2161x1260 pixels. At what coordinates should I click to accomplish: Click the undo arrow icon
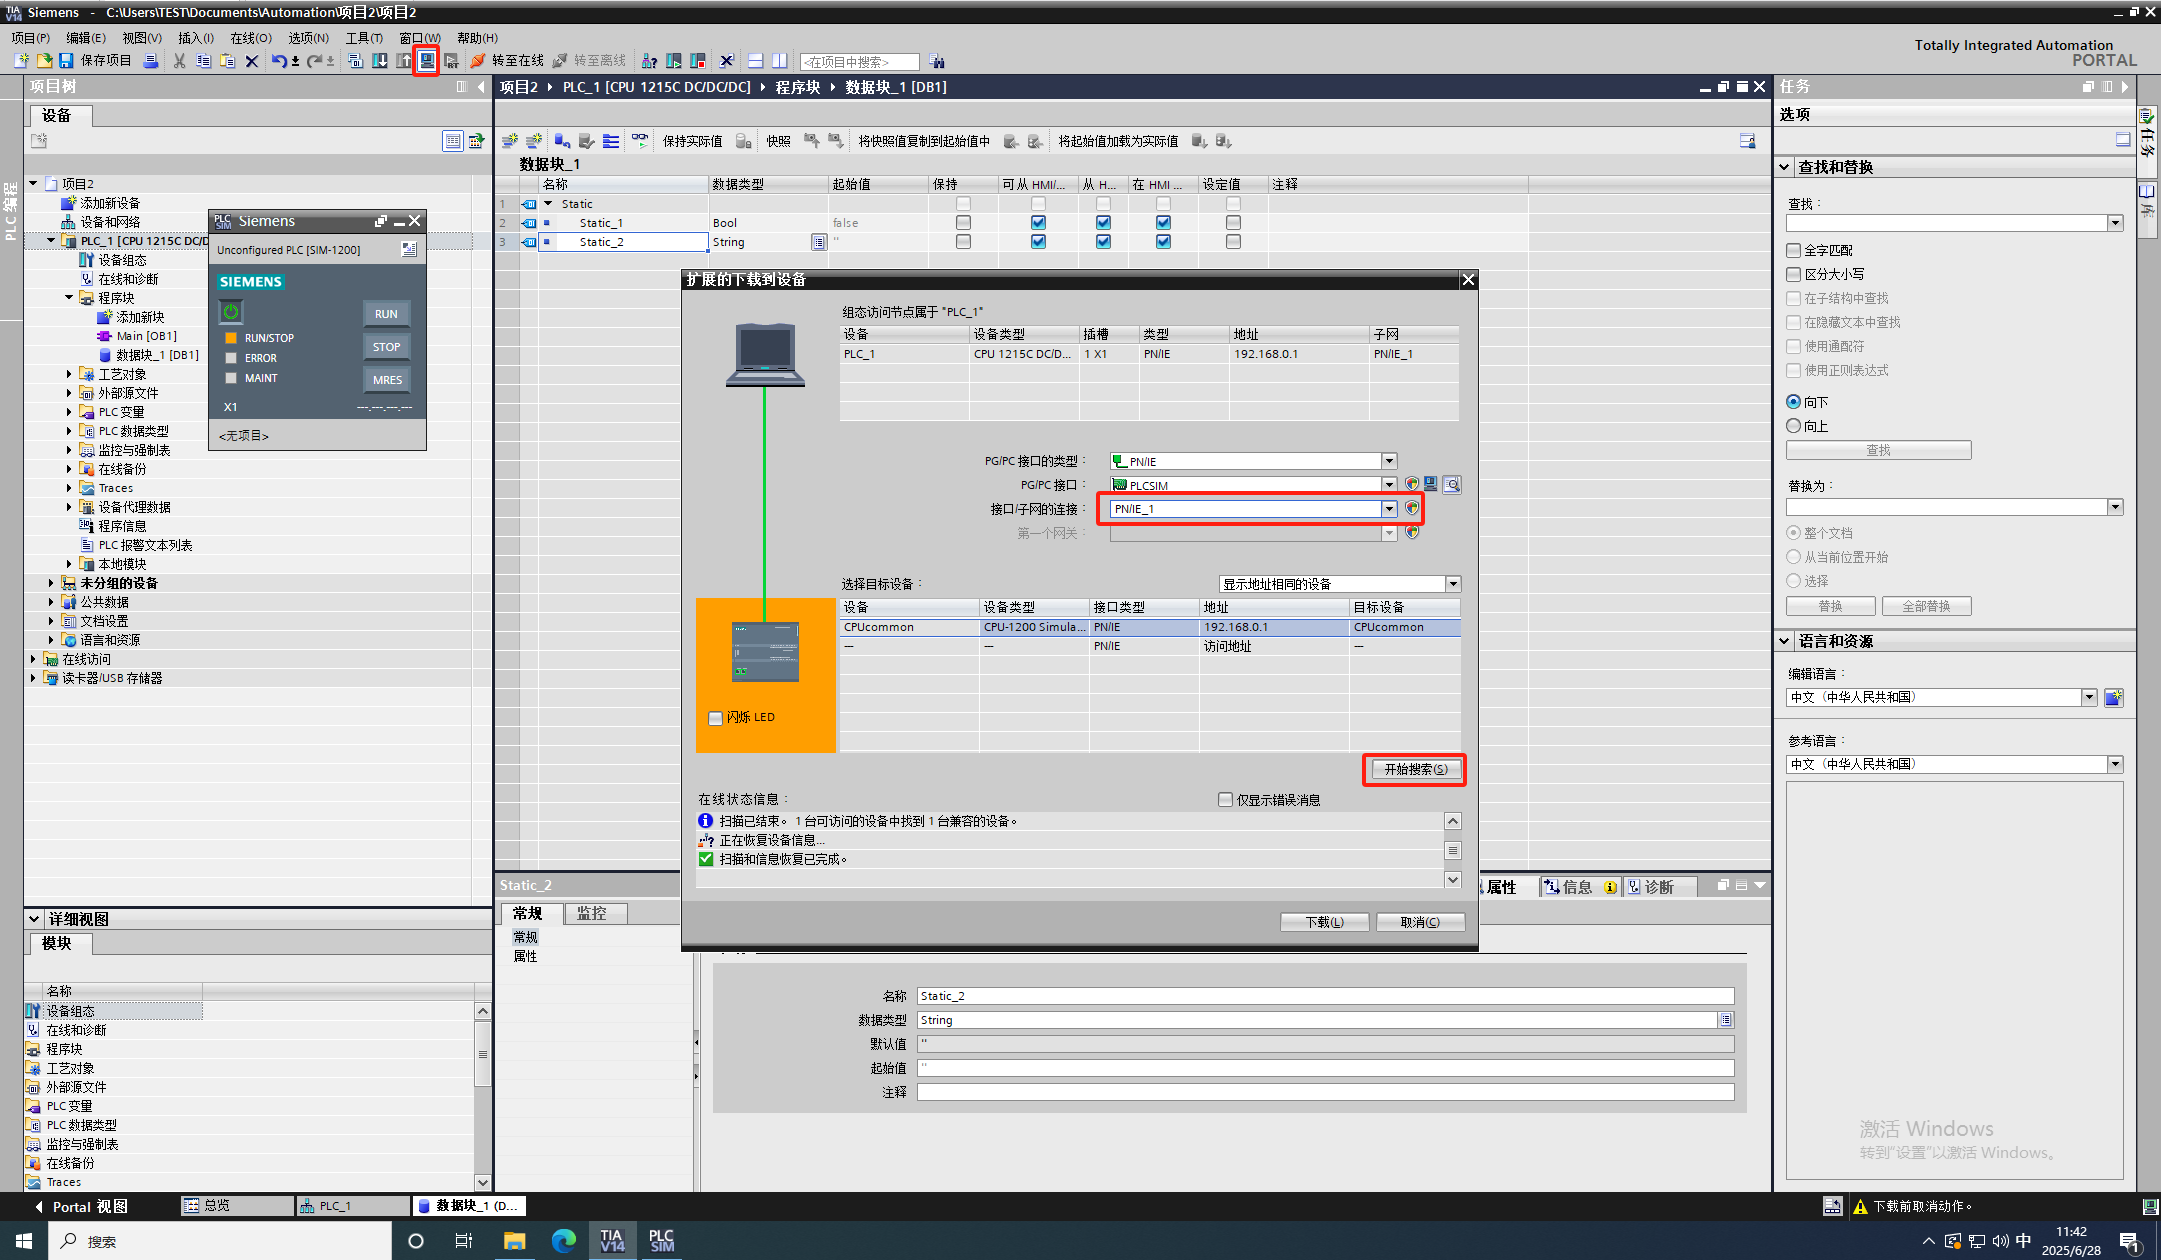coord(279,61)
